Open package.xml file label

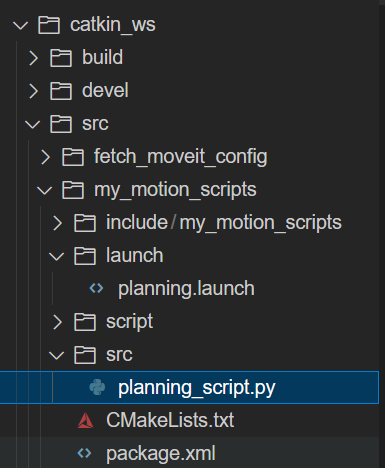tap(161, 454)
